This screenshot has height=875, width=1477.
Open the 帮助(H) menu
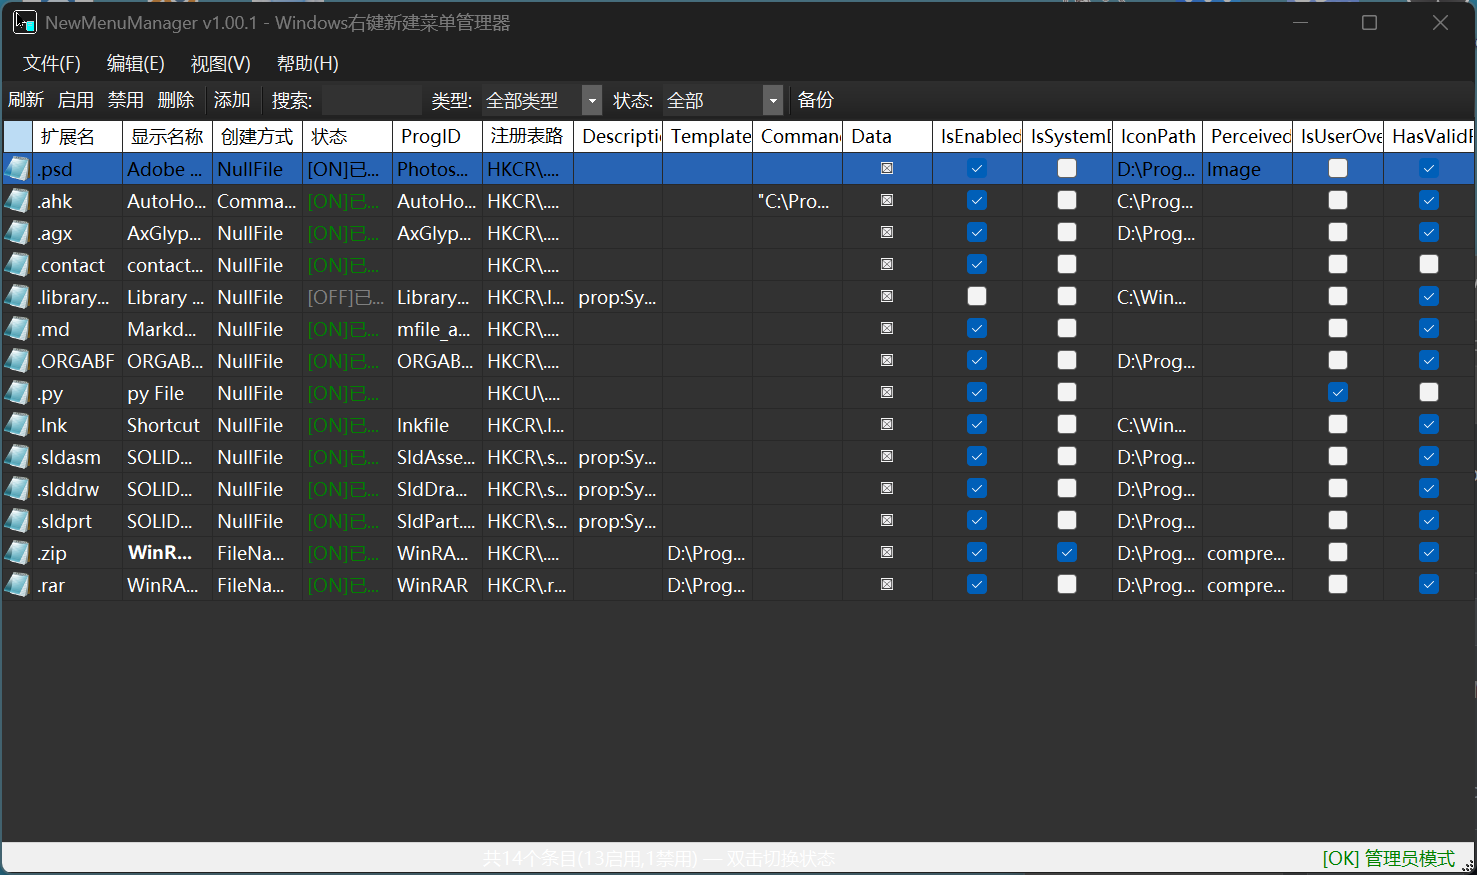[x=308, y=64]
